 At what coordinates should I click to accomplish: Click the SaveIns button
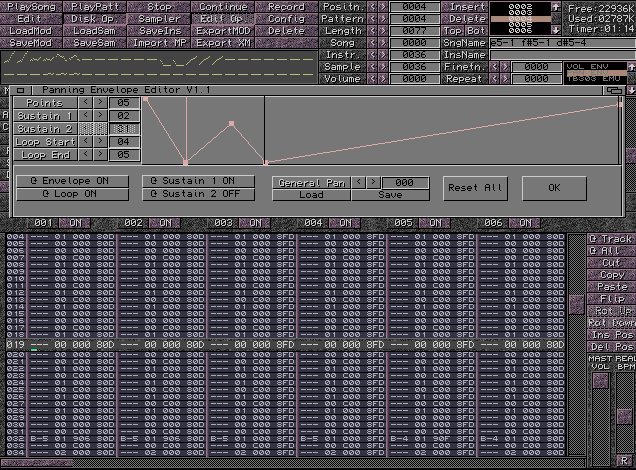[x=159, y=31]
